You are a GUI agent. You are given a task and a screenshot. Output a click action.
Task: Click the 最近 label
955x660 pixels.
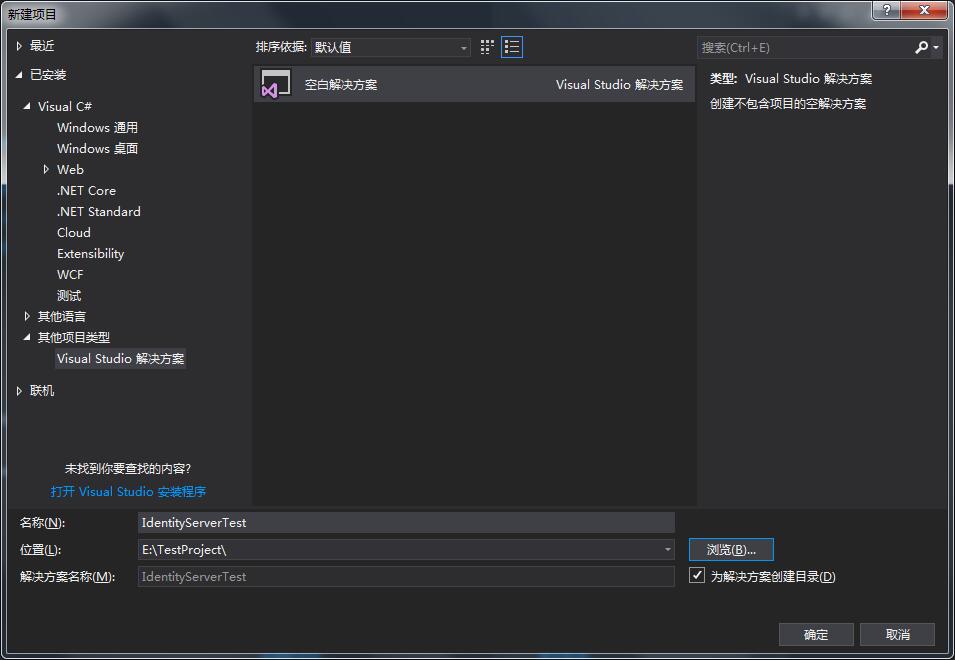coord(42,46)
